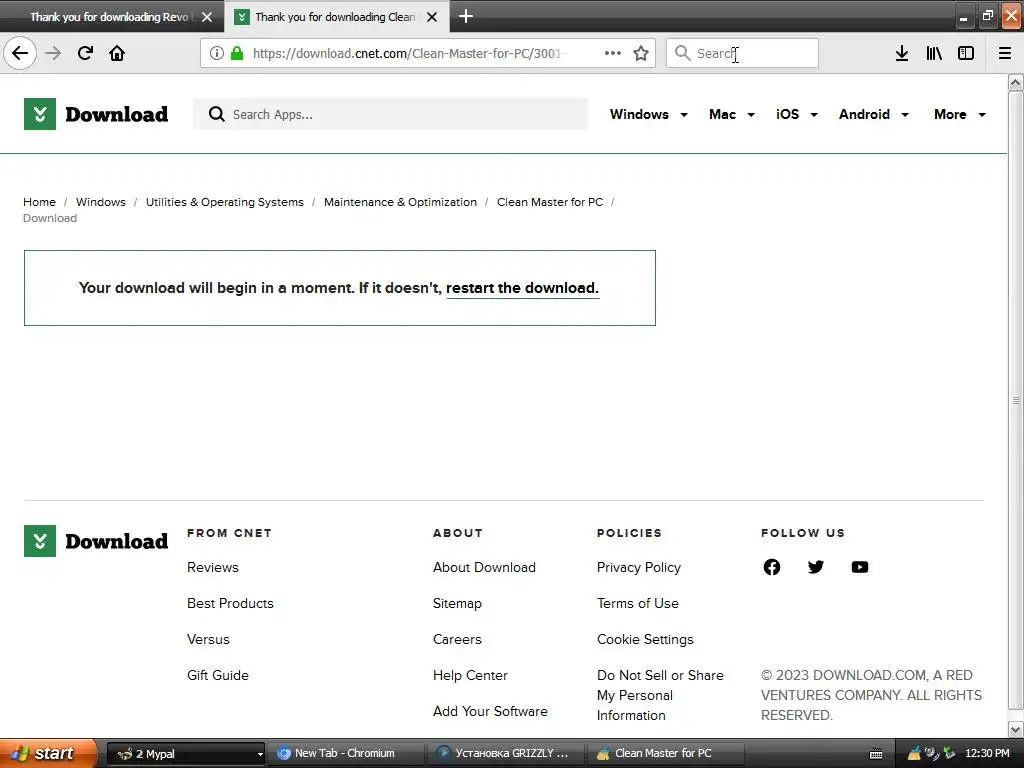Image resolution: width=1024 pixels, height=768 pixels.
Task: Open Add Your Software link
Action: pyautogui.click(x=490, y=711)
